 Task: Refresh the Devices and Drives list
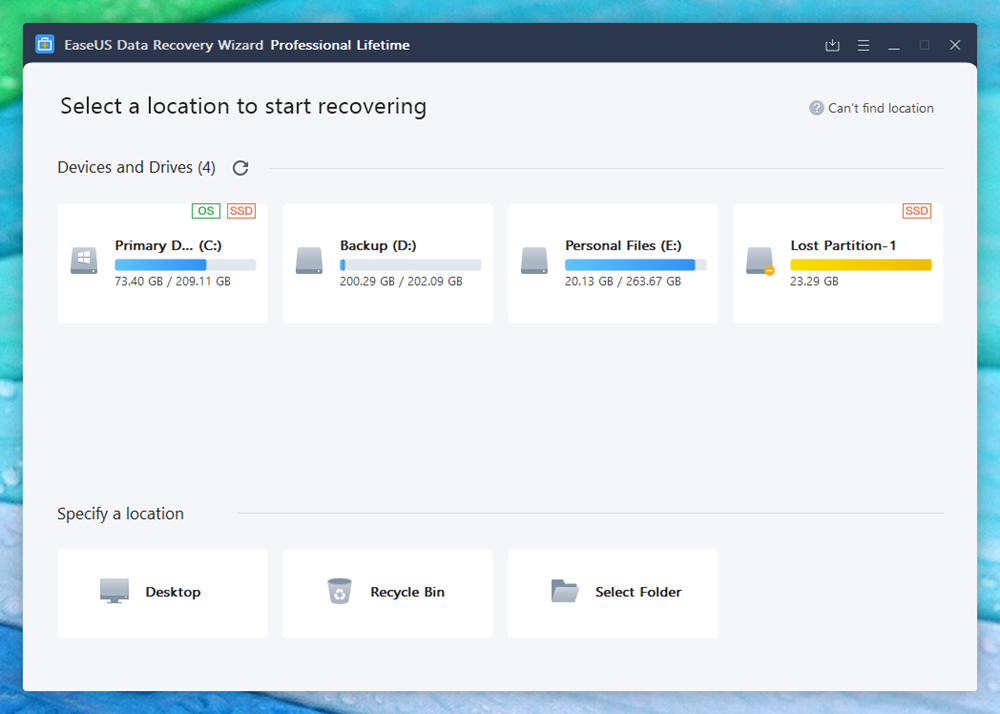[x=240, y=168]
